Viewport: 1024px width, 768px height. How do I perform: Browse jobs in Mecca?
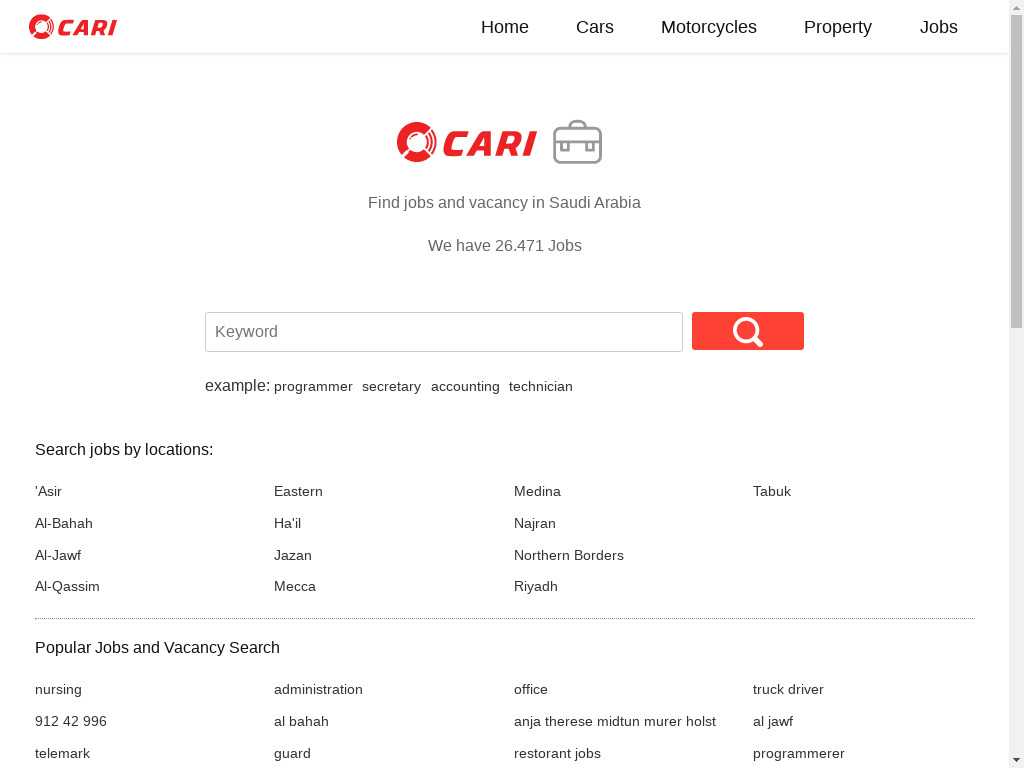tap(295, 586)
